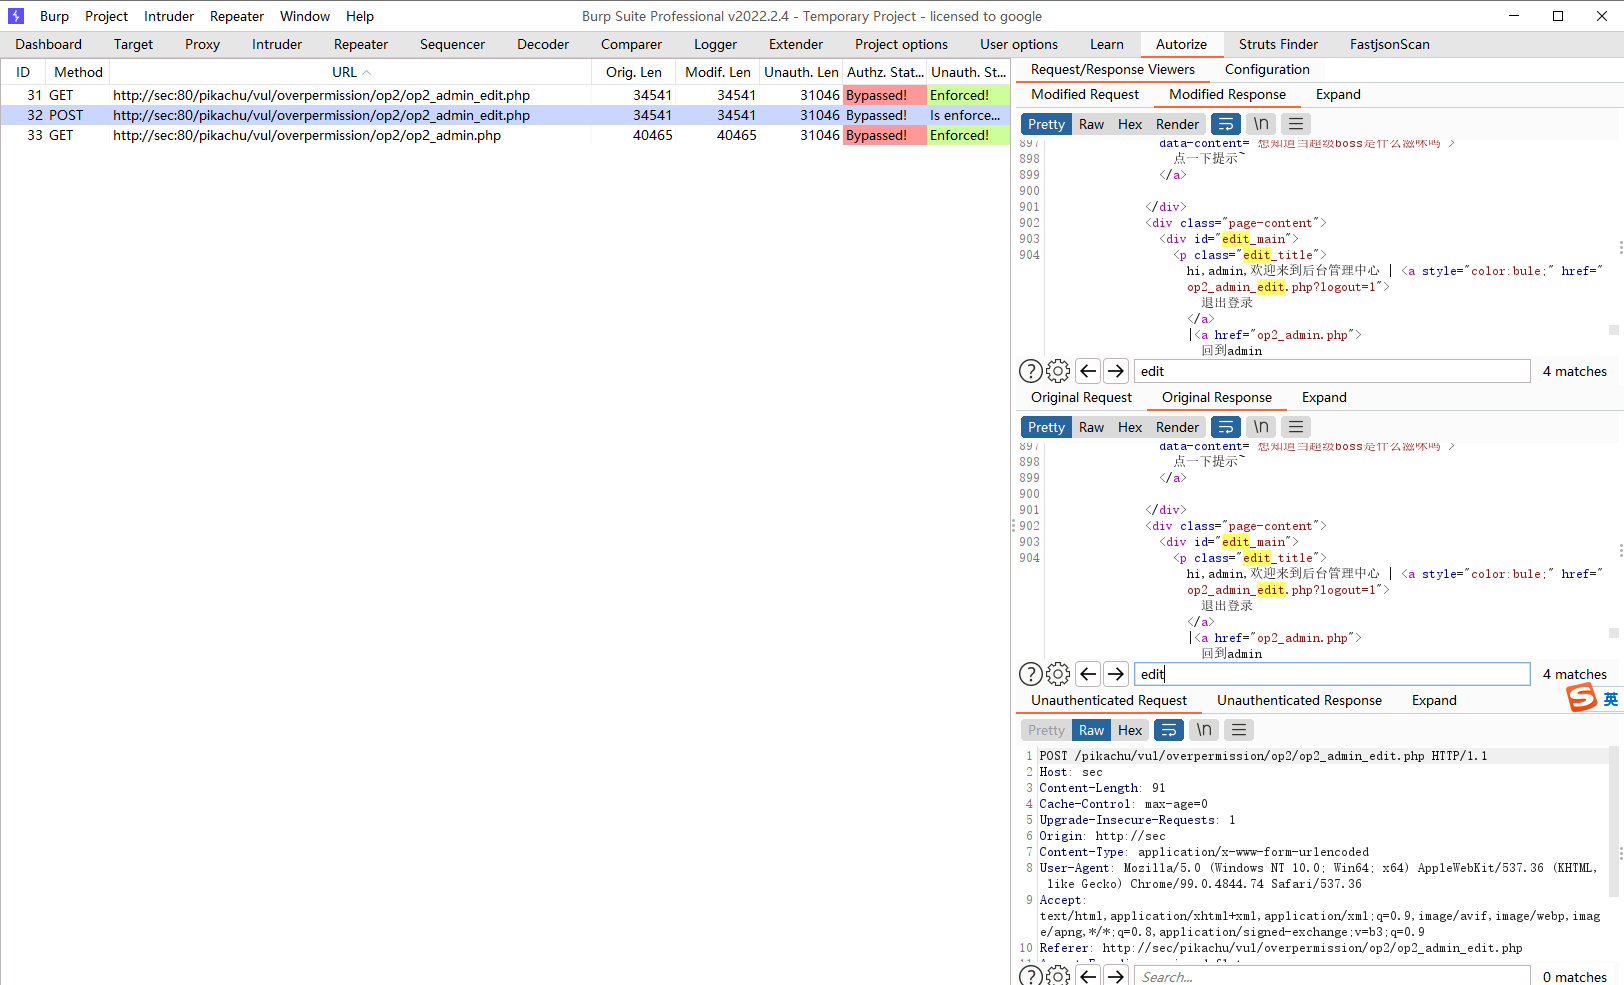This screenshot has width=1624, height=985.
Task: Switch Original Response to Render view
Action: [x=1177, y=427]
